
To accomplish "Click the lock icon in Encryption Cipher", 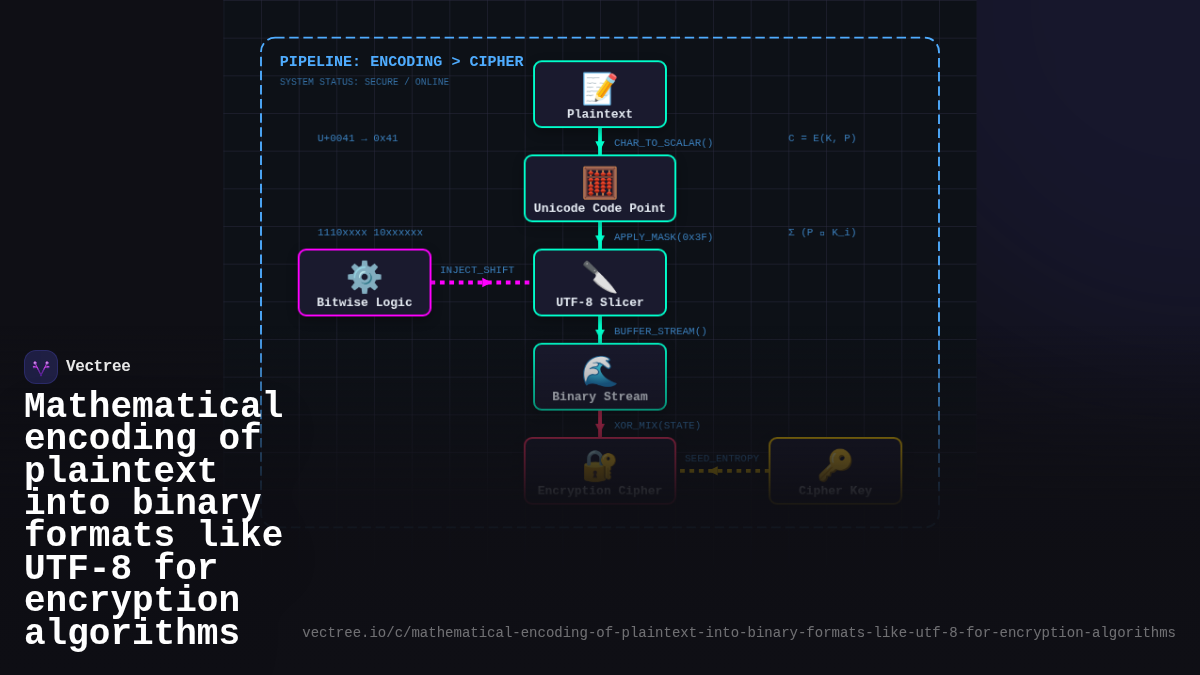I will [x=599, y=465].
